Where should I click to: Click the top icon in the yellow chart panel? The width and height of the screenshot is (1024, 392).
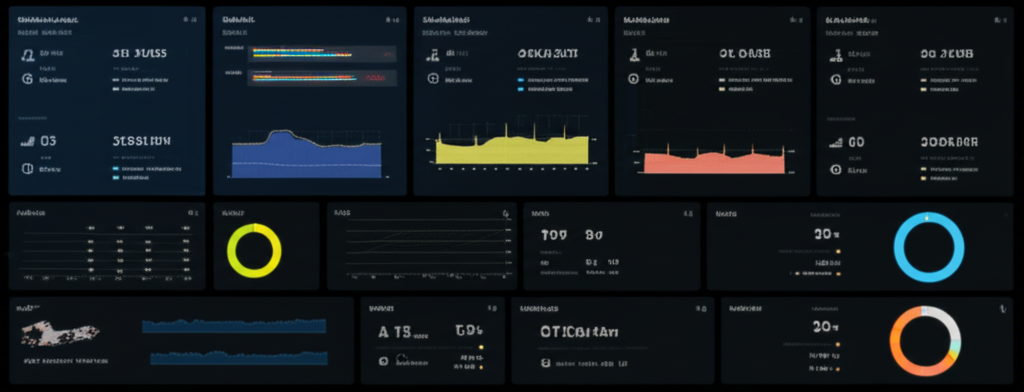point(432,54)
